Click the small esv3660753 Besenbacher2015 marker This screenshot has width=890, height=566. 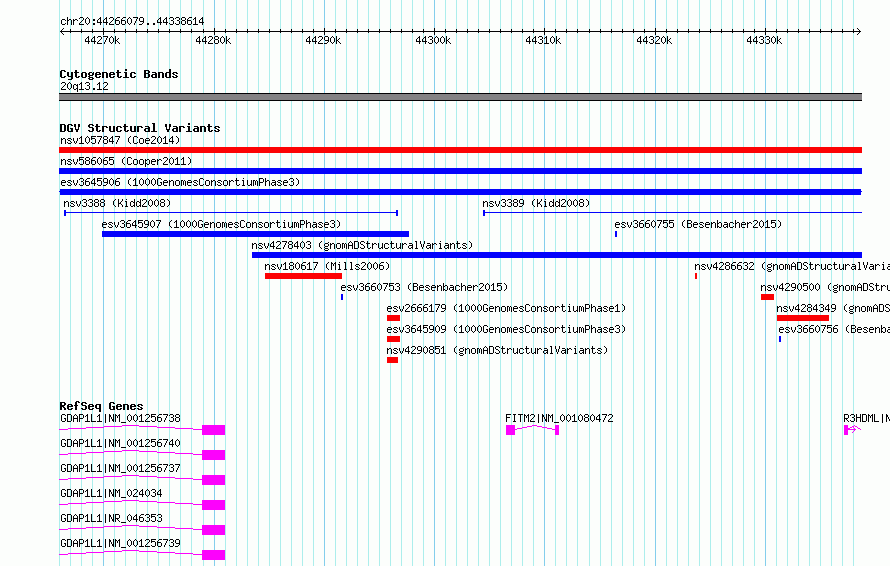342,297
